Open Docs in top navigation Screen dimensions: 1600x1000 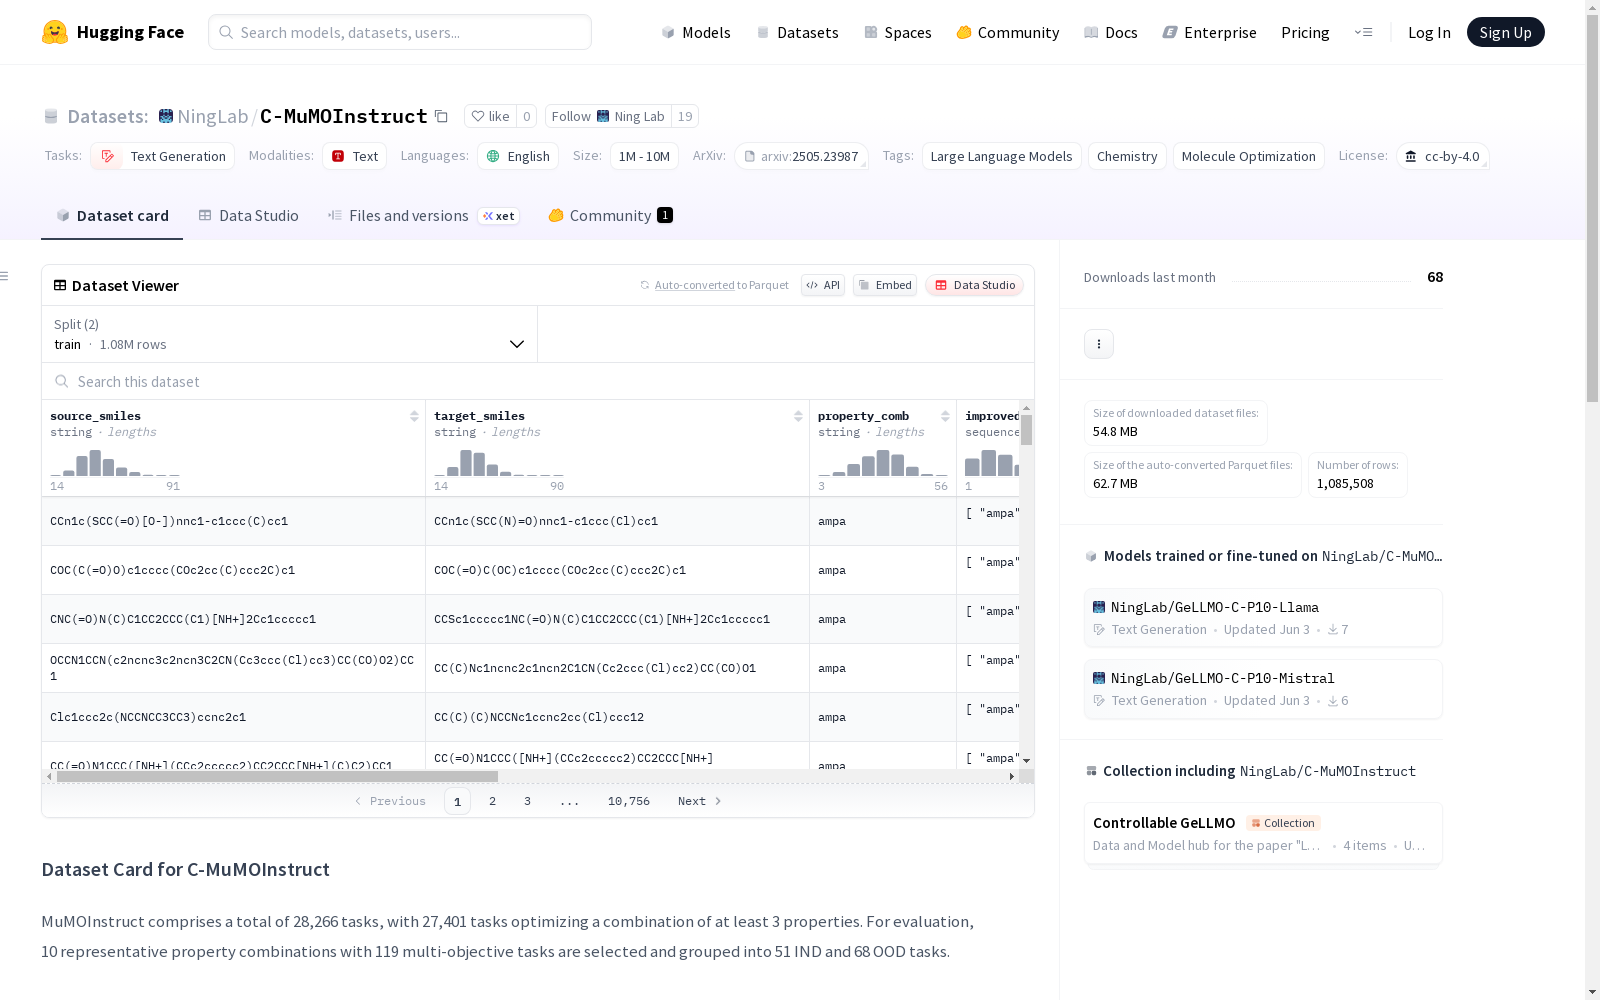click(x=1111, y=32)
